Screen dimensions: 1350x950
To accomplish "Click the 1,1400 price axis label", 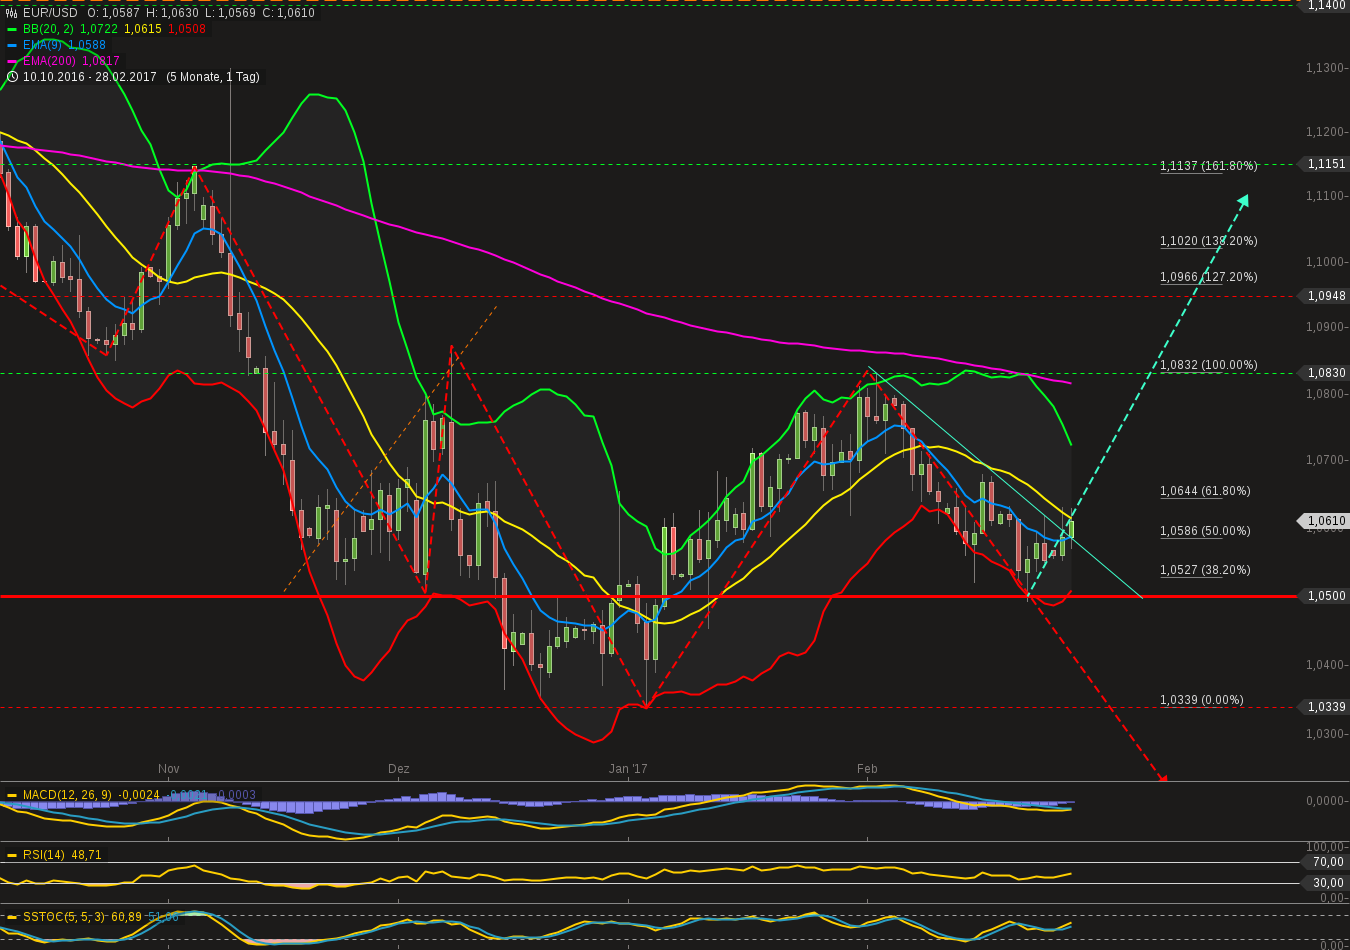I will [x=1325, y=5].
